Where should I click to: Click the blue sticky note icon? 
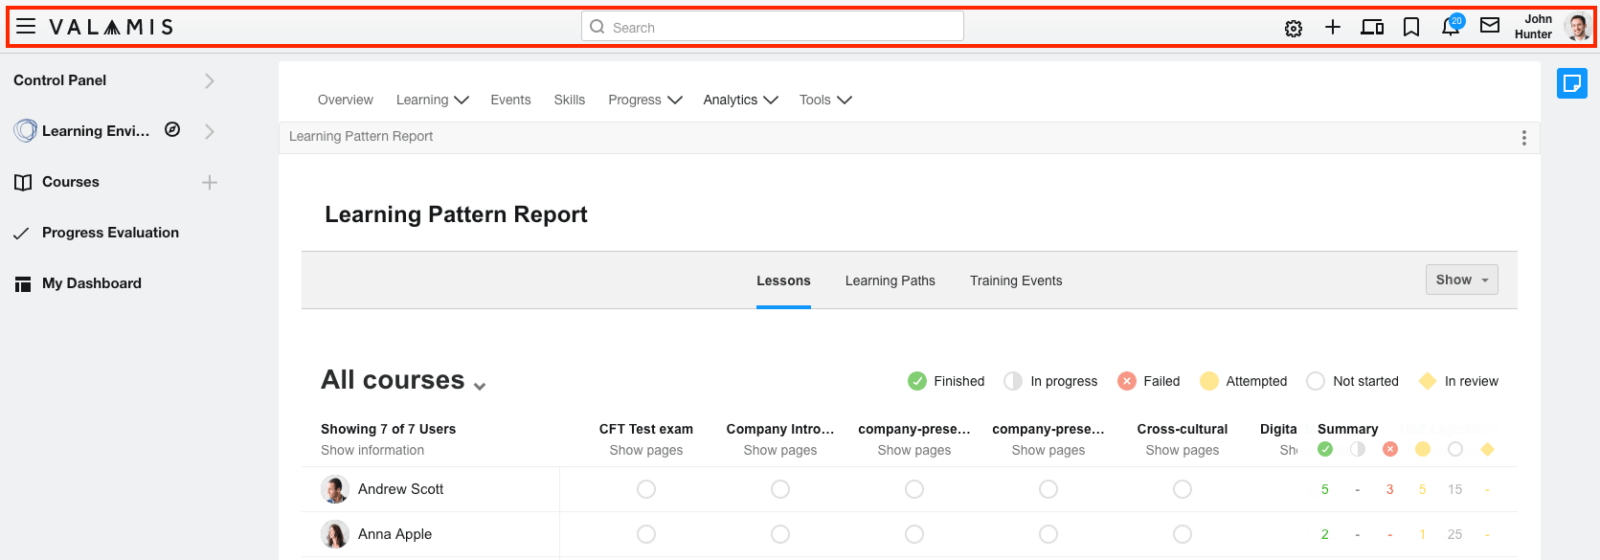[x=1571, y=83]
